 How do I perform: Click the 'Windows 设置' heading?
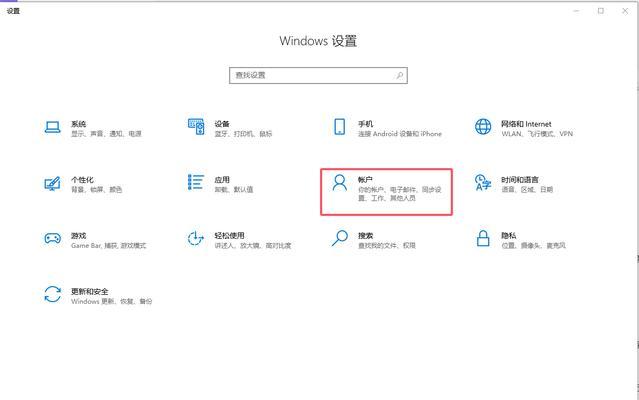pos(318,41)
